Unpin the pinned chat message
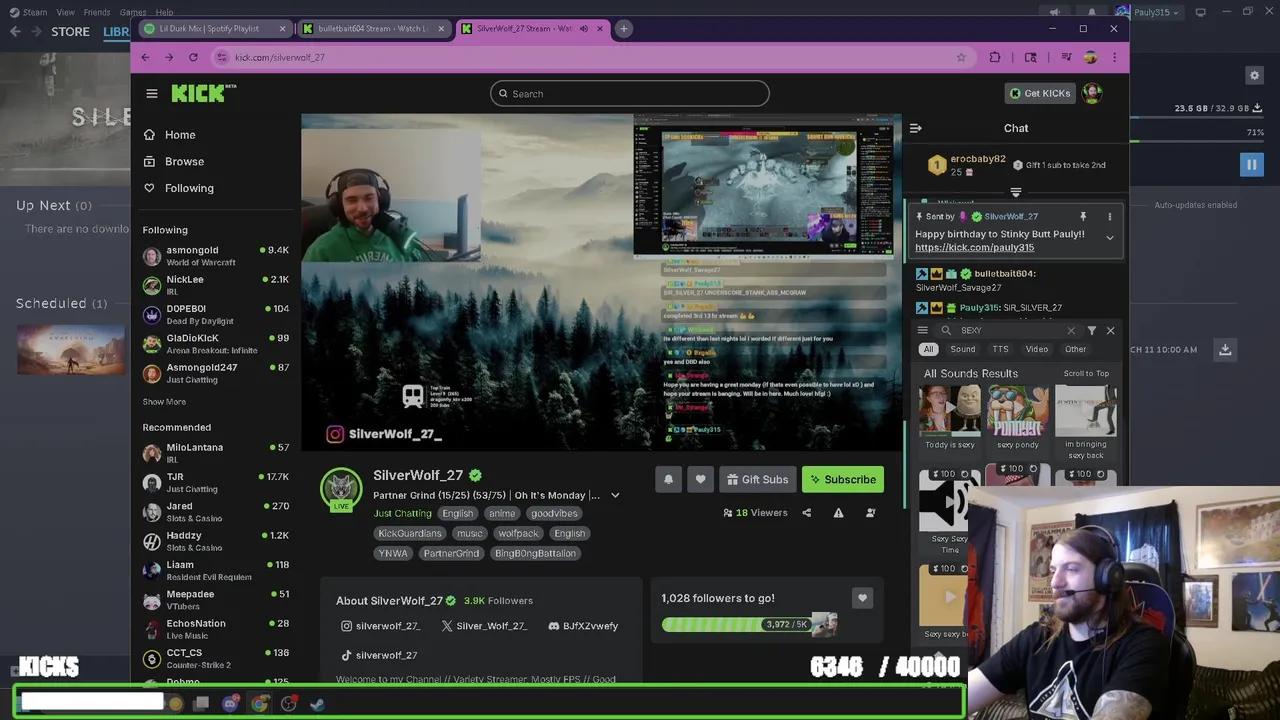The image size is (1280, 720). click(1083, 217)
